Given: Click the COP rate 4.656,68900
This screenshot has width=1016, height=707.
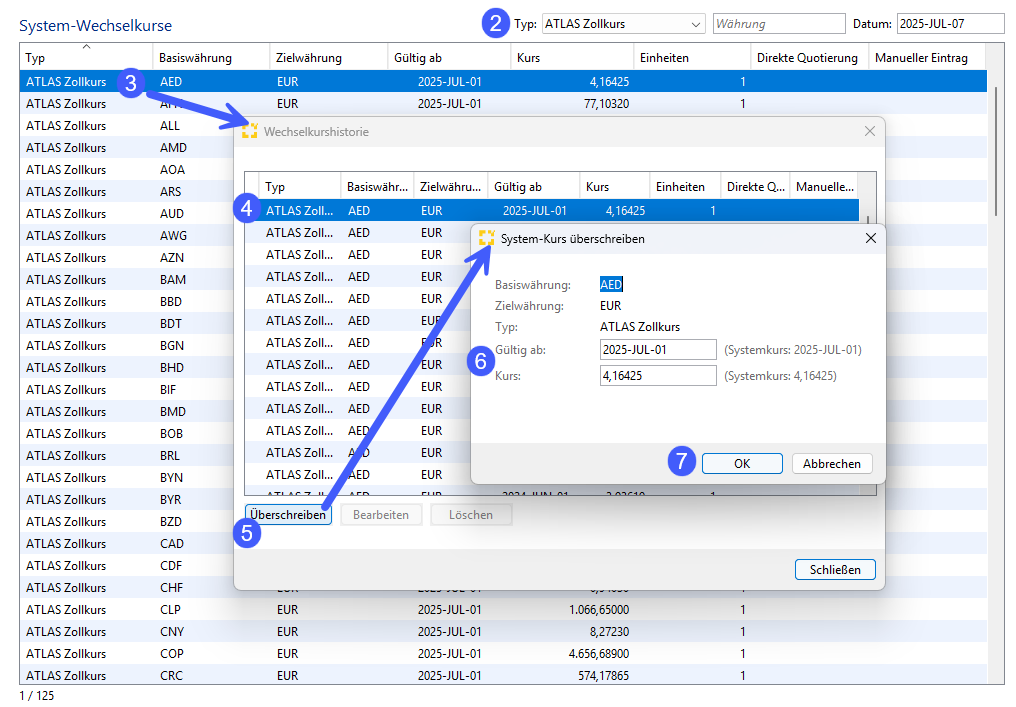Looking at the screenshot, I should (x=599, y=655).
